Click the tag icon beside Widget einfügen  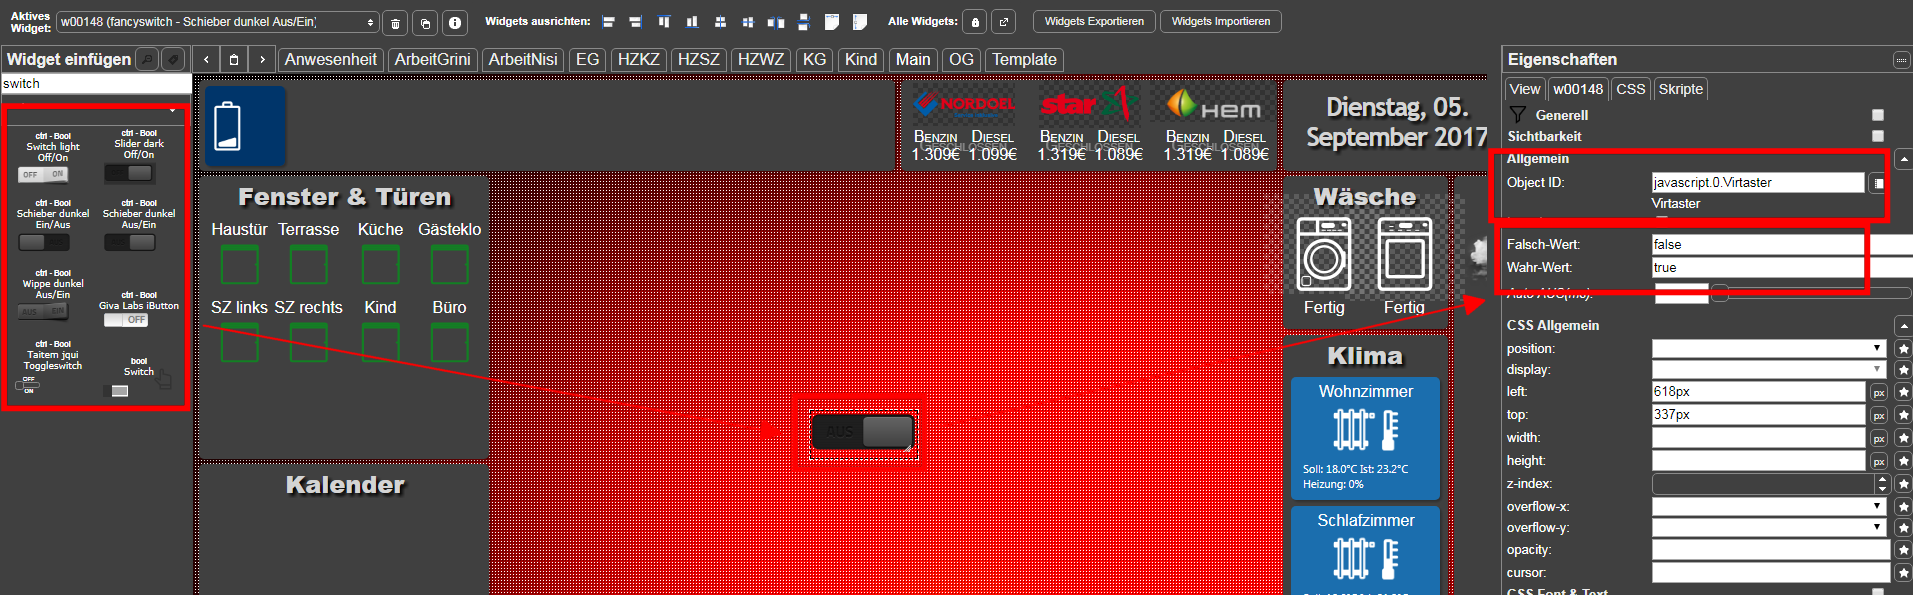tap(173, 60)
